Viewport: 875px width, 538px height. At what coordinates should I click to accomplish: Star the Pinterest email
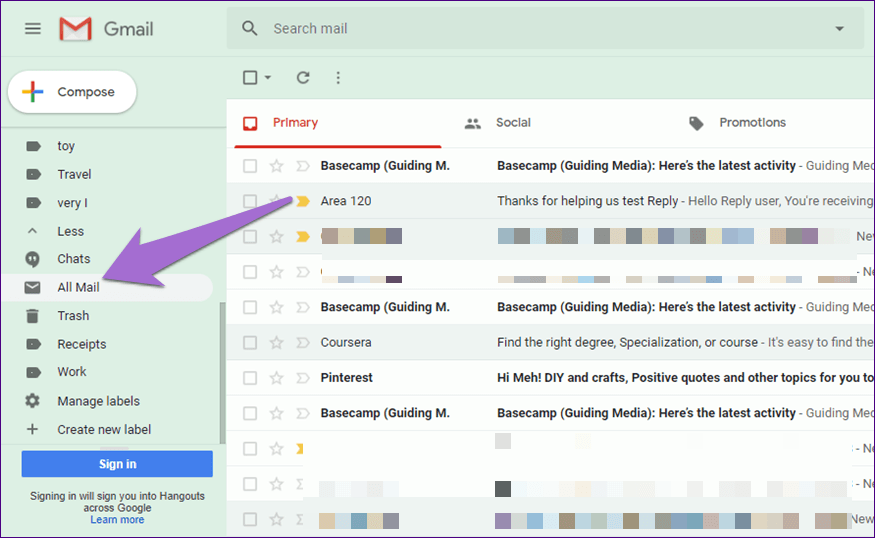(276, 378)
